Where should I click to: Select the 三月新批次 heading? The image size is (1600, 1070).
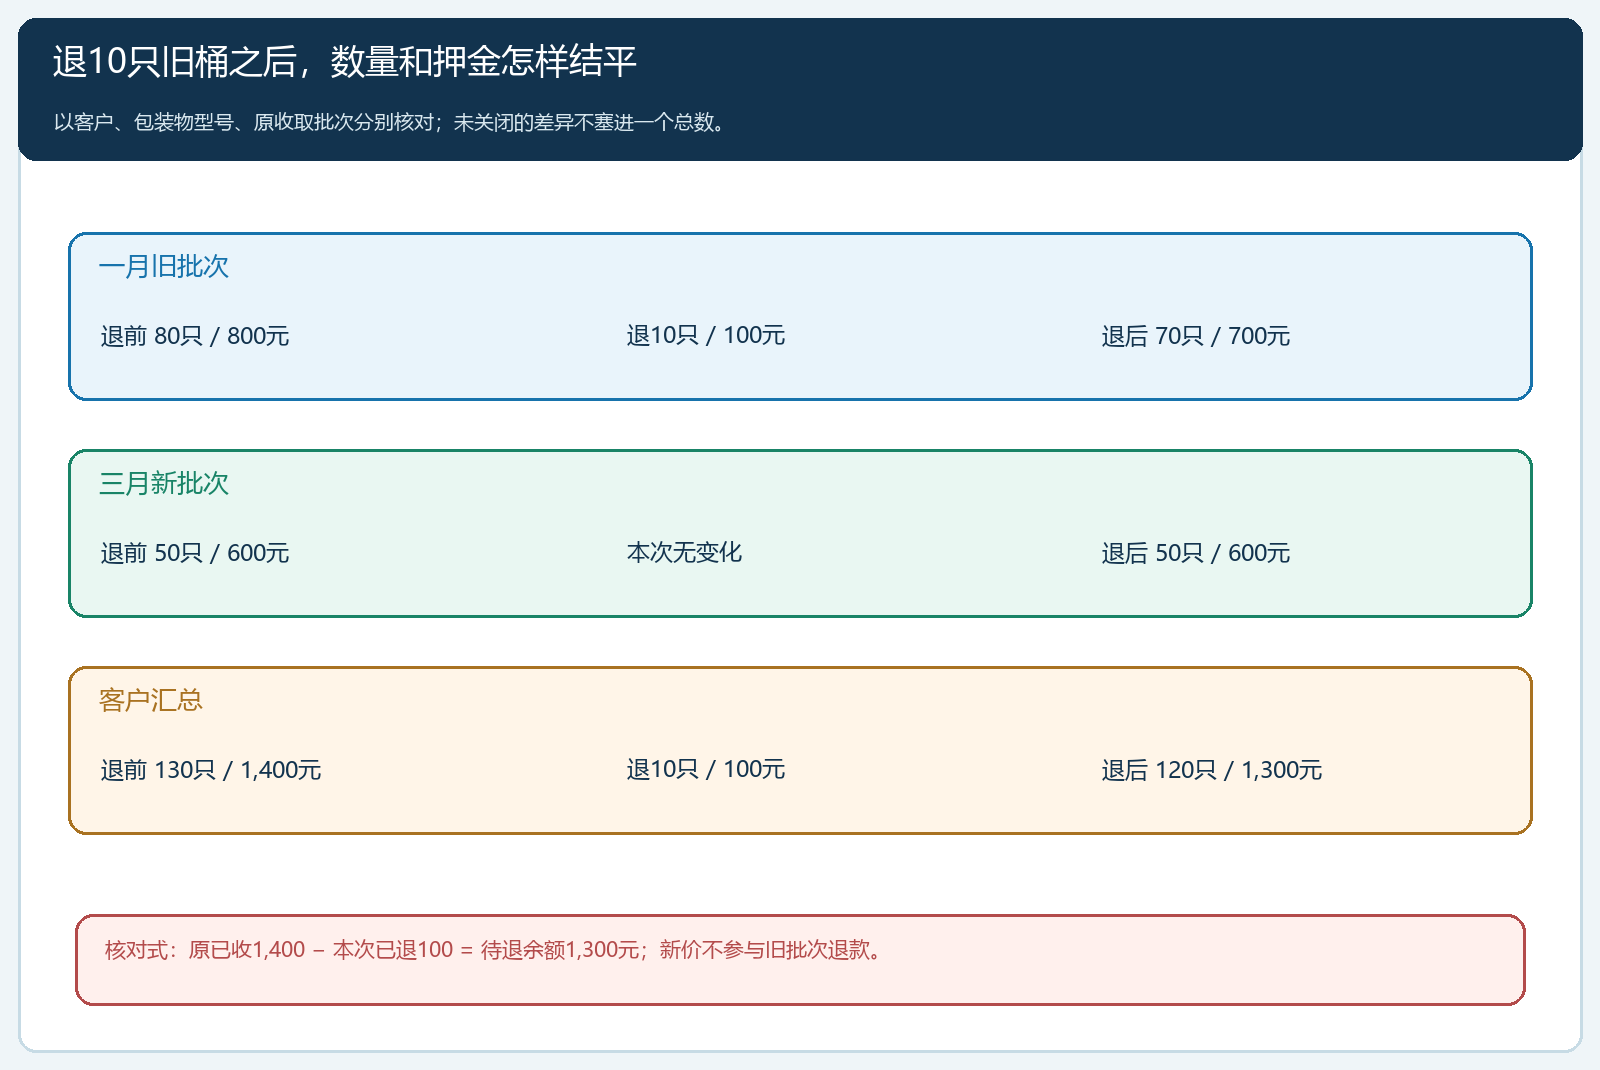point(164,483)
